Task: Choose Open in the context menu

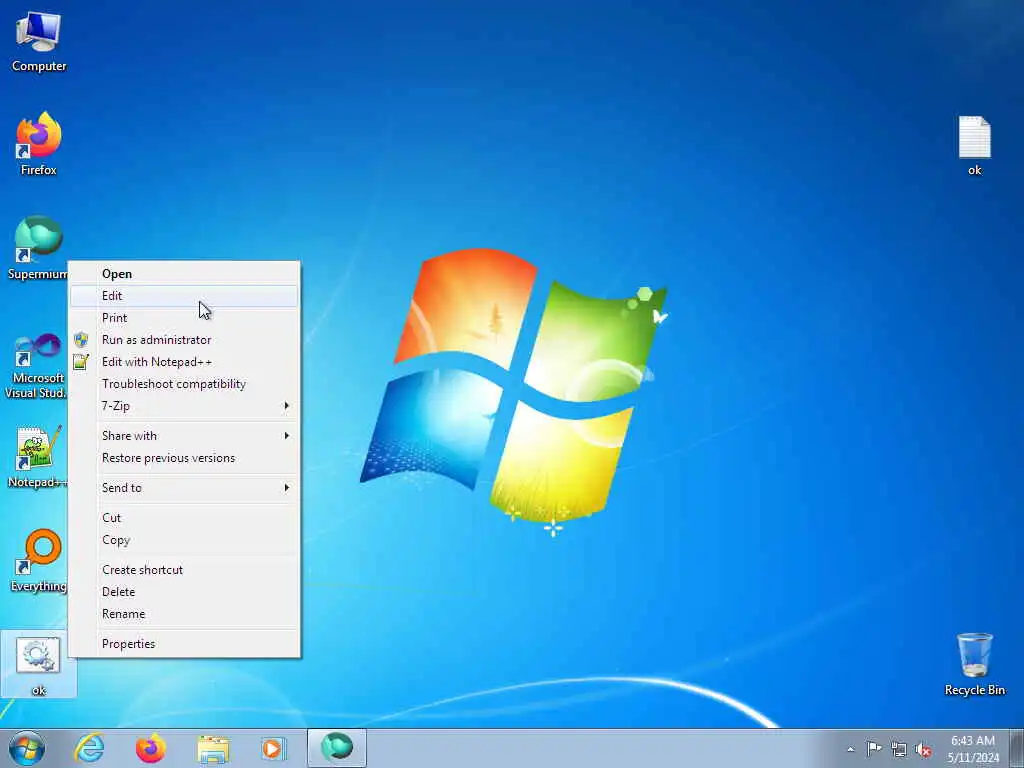Action: (184, 274)
